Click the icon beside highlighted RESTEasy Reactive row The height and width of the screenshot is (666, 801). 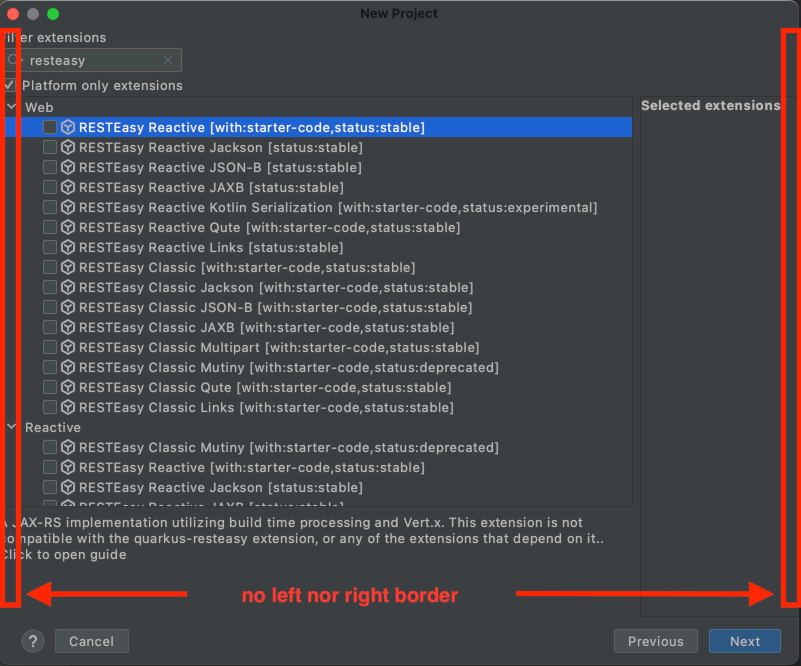tap(68, 128)
